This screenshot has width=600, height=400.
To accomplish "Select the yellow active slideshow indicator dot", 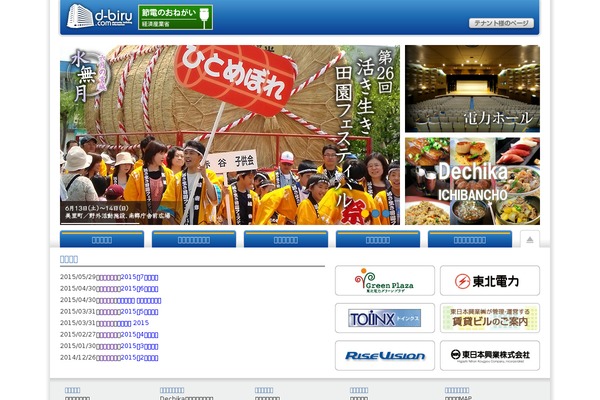I will tap(365, 213).
